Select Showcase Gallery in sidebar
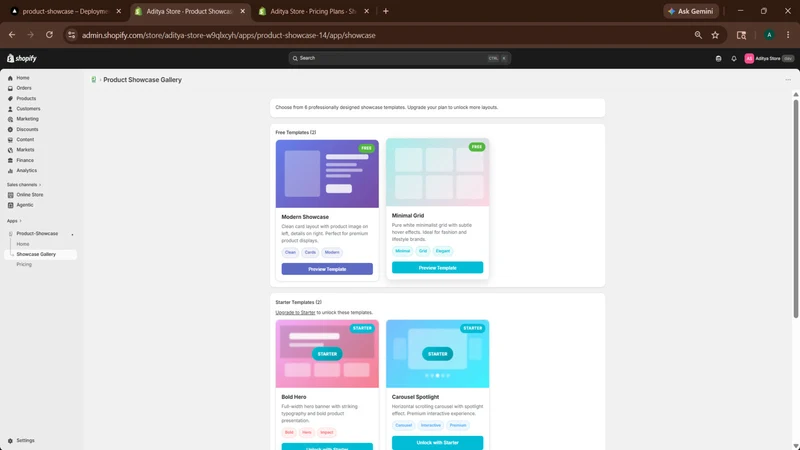Image resolution: width=800 pixels, height=450 pixels. click(36, 254)
